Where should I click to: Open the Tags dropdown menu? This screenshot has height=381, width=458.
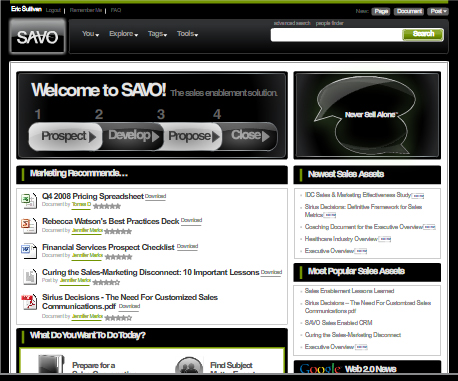(x=157, y=34)
